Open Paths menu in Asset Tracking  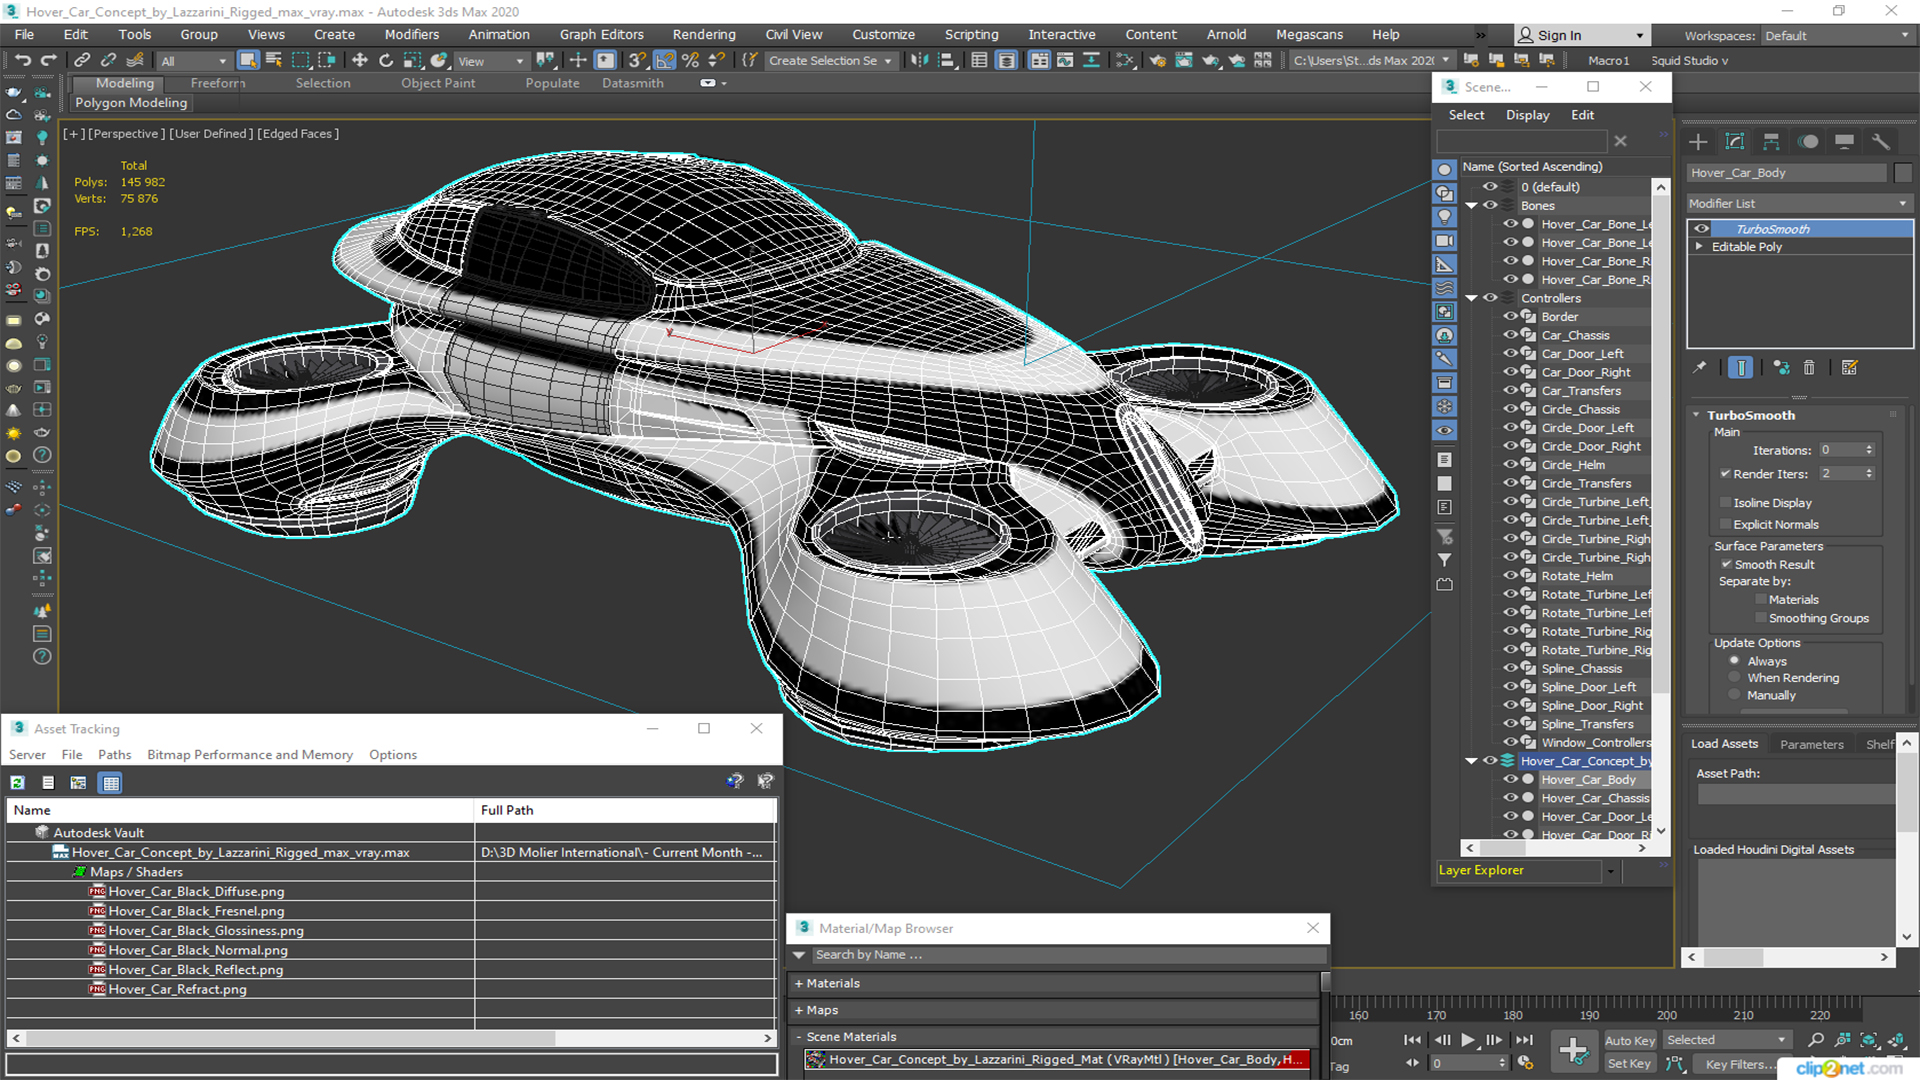[x=114, y=755]
